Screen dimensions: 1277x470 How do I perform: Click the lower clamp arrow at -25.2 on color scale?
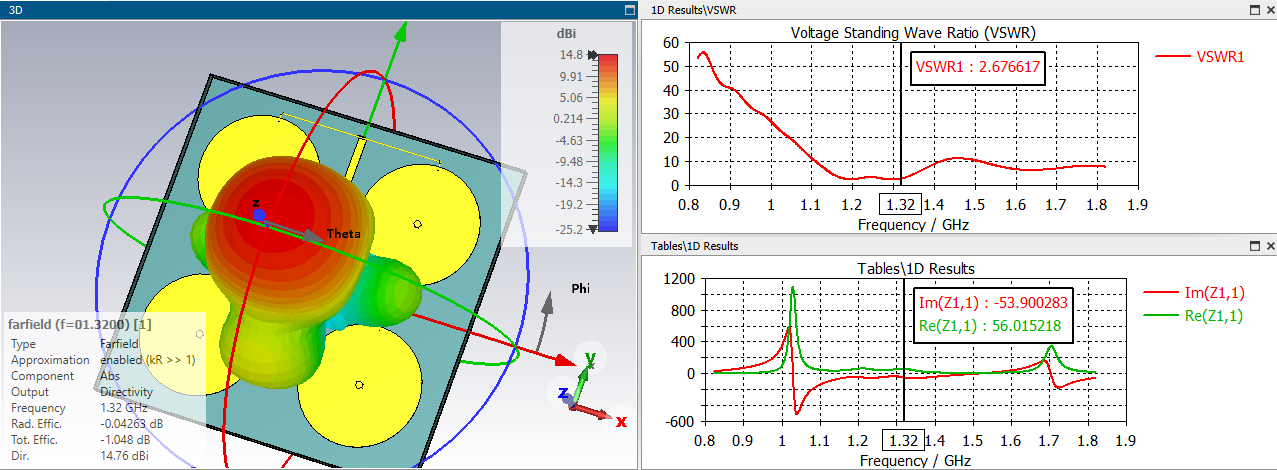click(593, 228)
